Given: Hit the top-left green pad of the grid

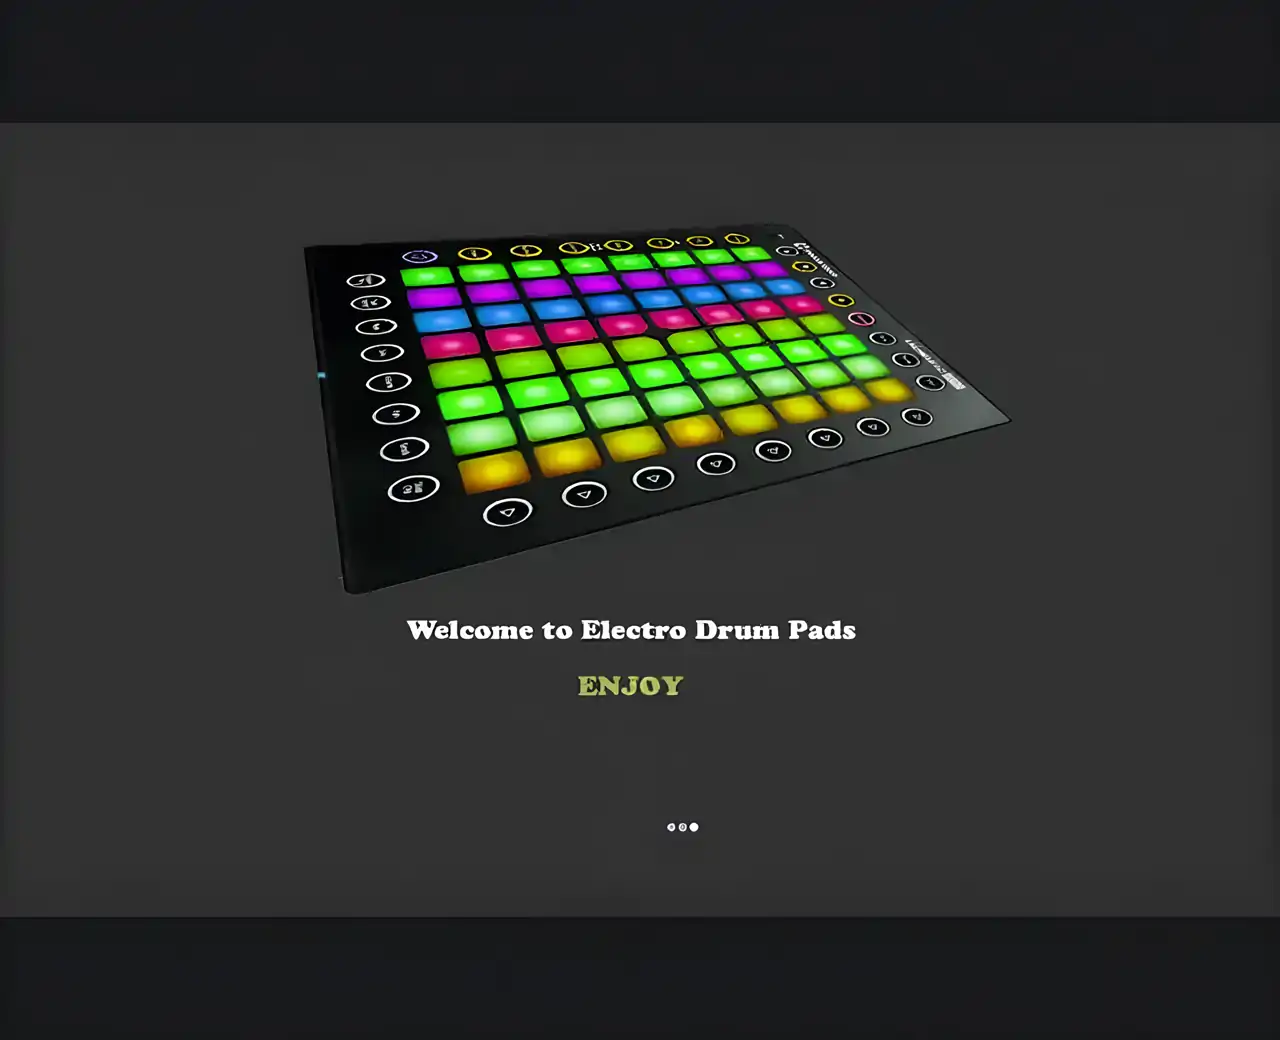Looking at the screenshot, I should [427, 276].
